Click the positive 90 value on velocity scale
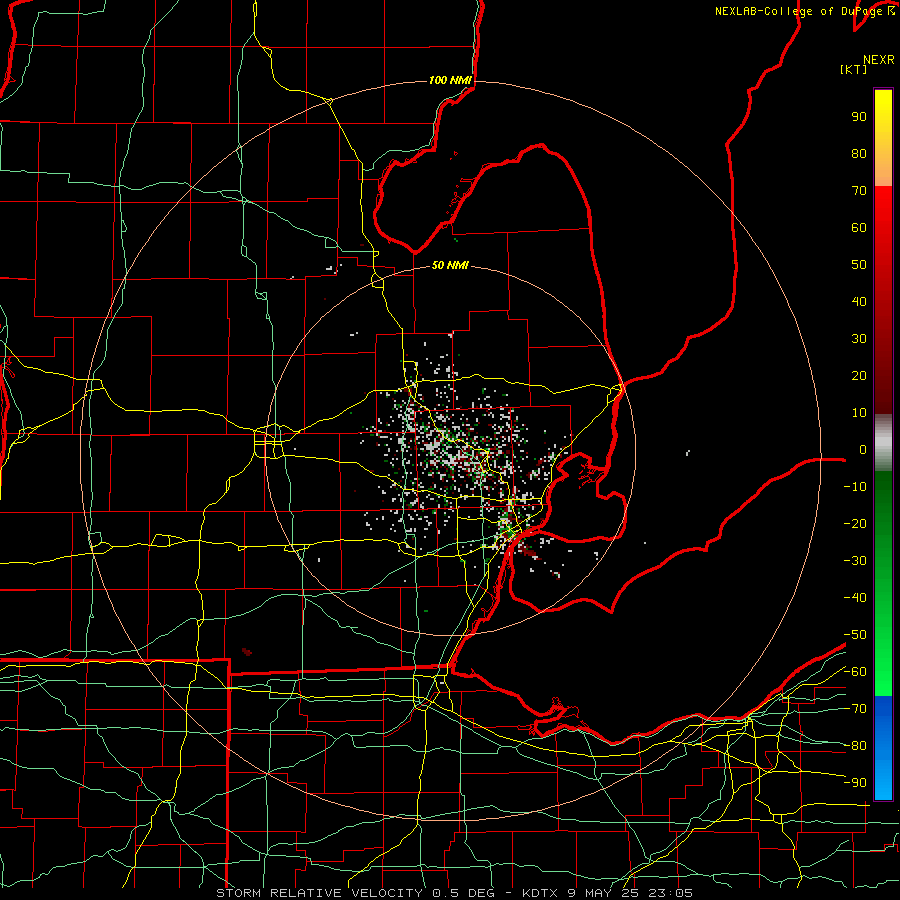Screen dimensions: 900x900 [x=859, y=117]
